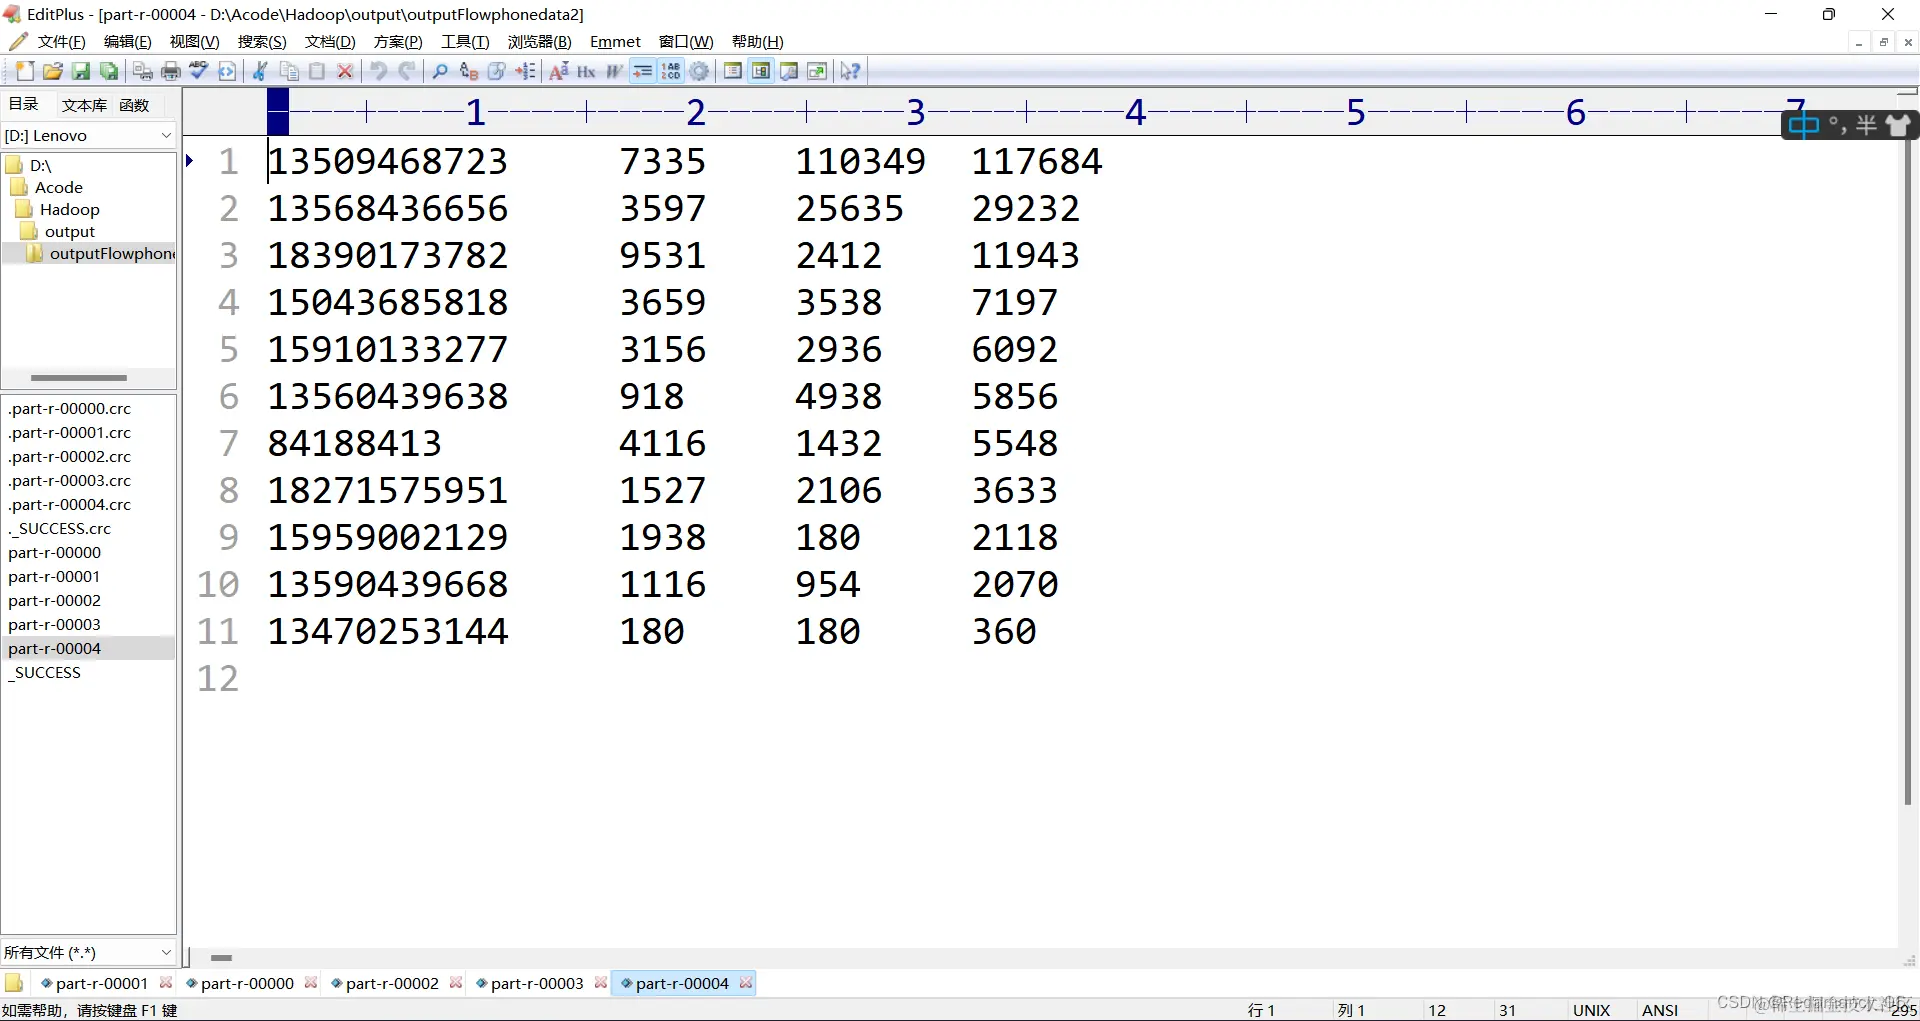1920x1021 pixels.
Task: Run spell check from toolbar
Action: coord(199,71)
